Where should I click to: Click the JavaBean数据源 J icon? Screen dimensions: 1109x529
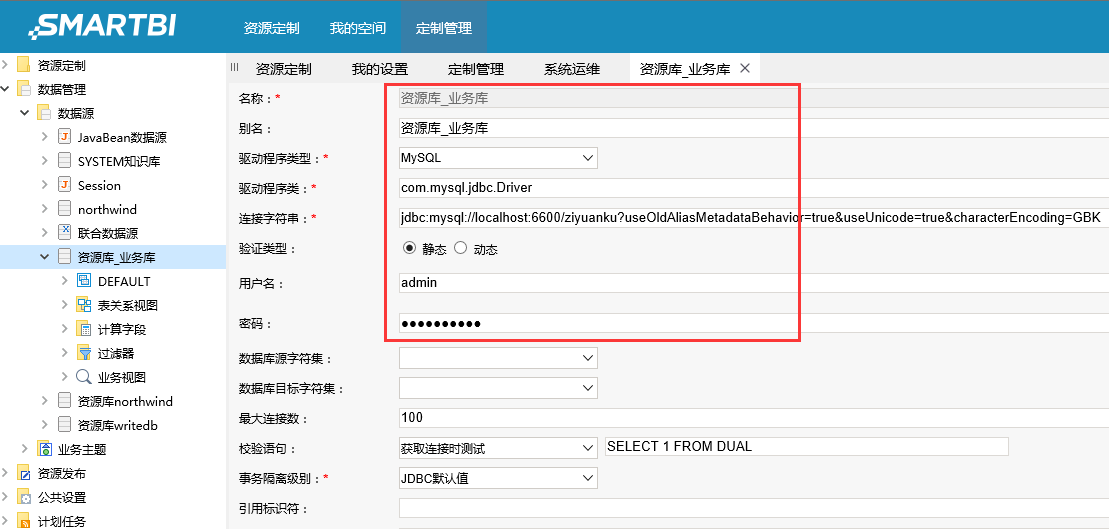pos(64,137)
